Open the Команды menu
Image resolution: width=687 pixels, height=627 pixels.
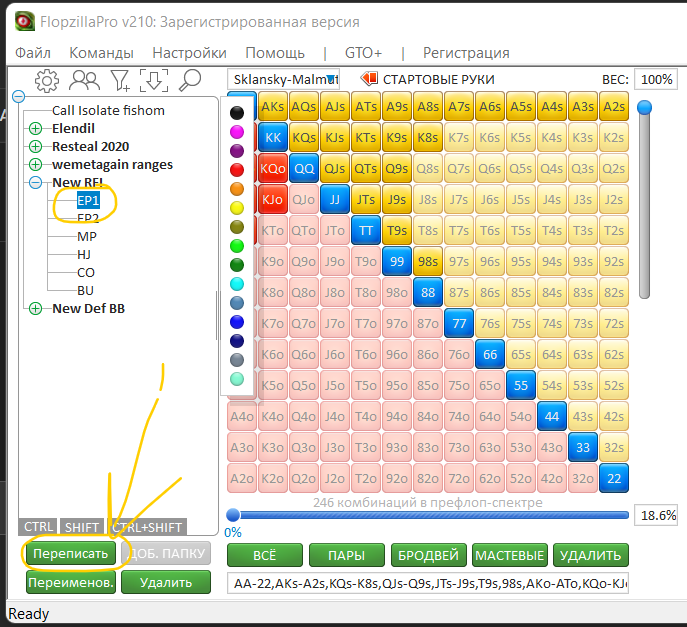point(101,53)
